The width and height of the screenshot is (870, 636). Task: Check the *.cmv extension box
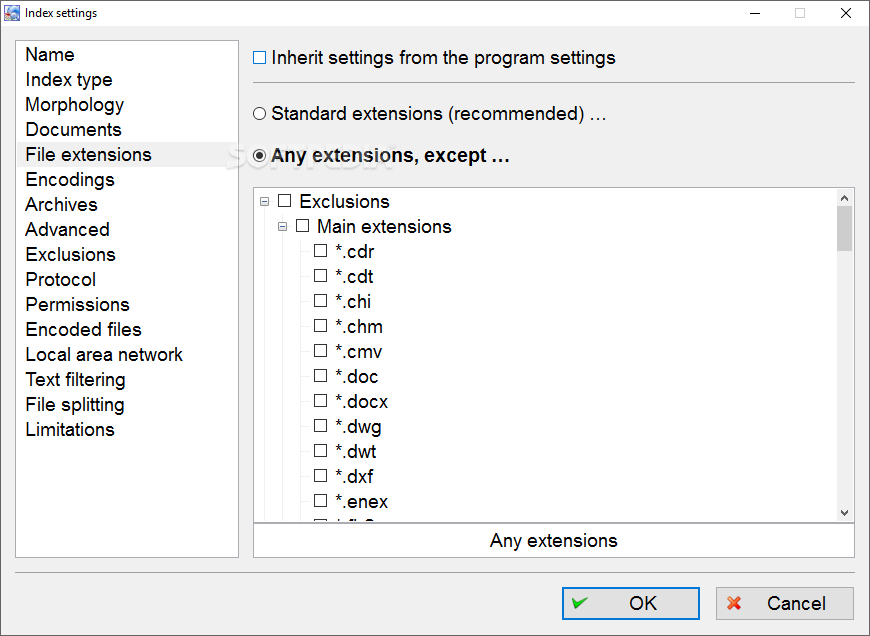click(x=321, y=351)
